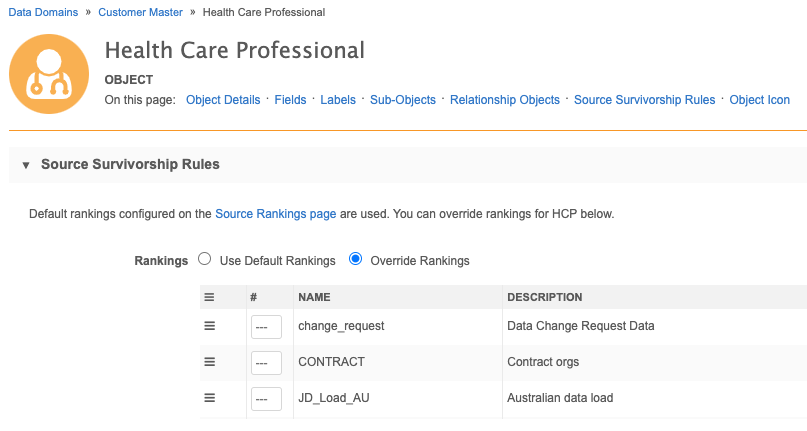
Task: Click drag handle icon for CONTRACT row
Action: 210,362
